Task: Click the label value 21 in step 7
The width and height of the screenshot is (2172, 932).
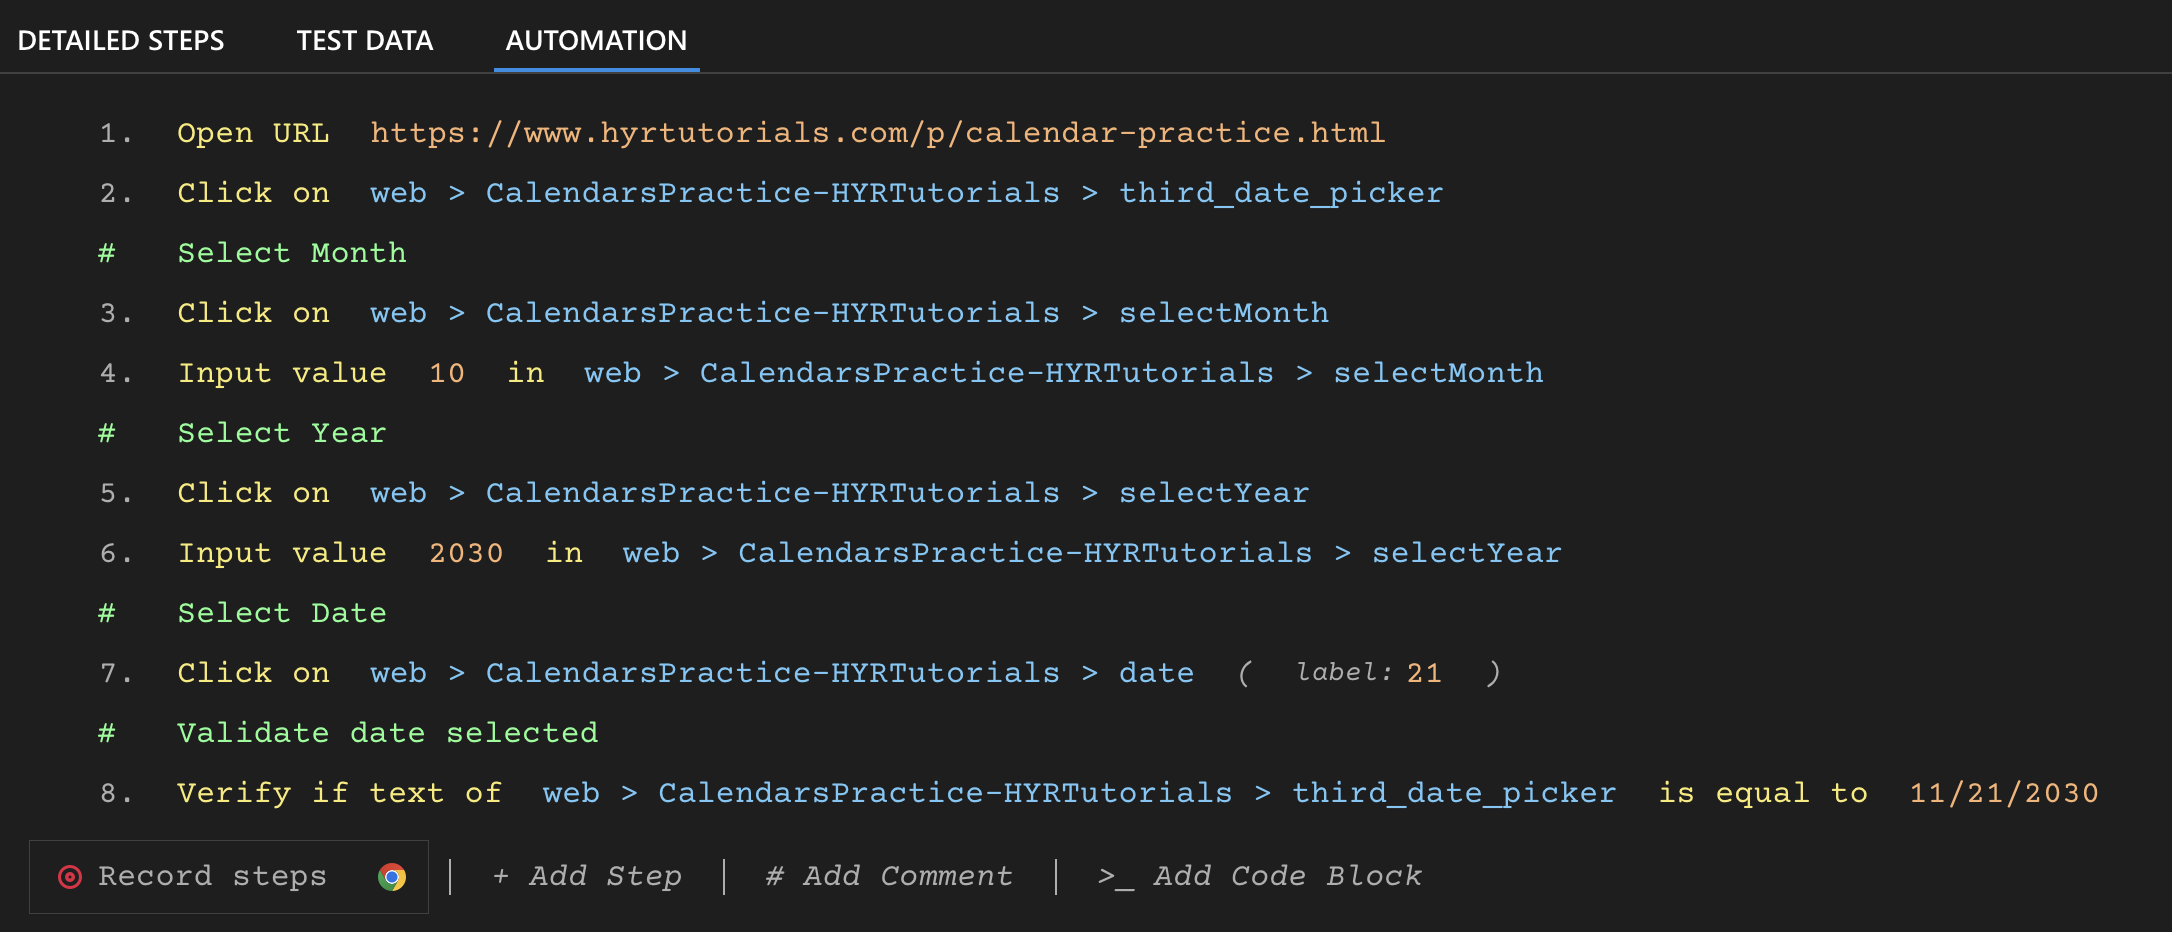Action: pos(1424,673)
